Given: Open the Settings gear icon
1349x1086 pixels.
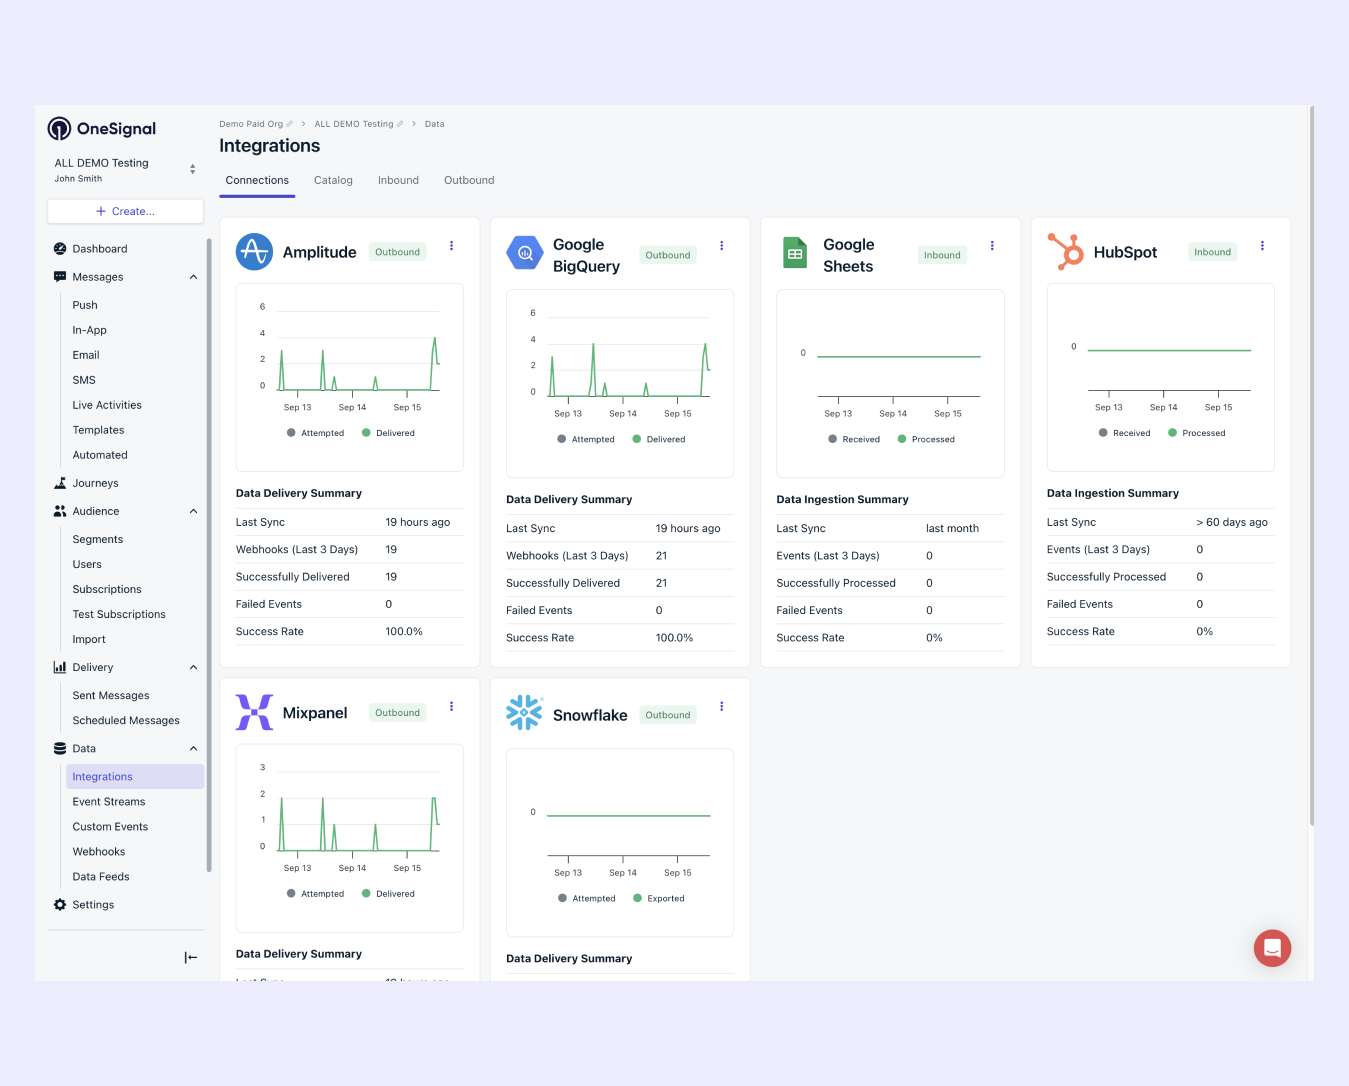Looking at the screenshot, I should pos(60,905).
